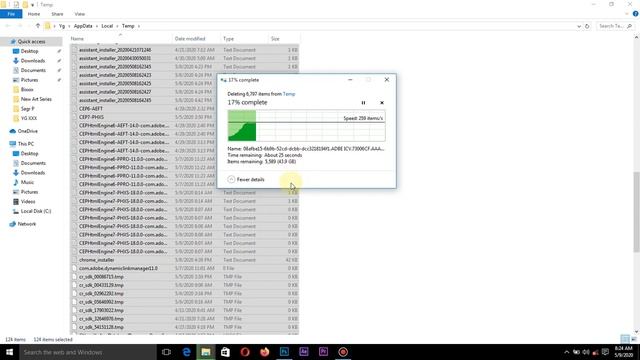Open Local Disk (C:) drive

36,211
